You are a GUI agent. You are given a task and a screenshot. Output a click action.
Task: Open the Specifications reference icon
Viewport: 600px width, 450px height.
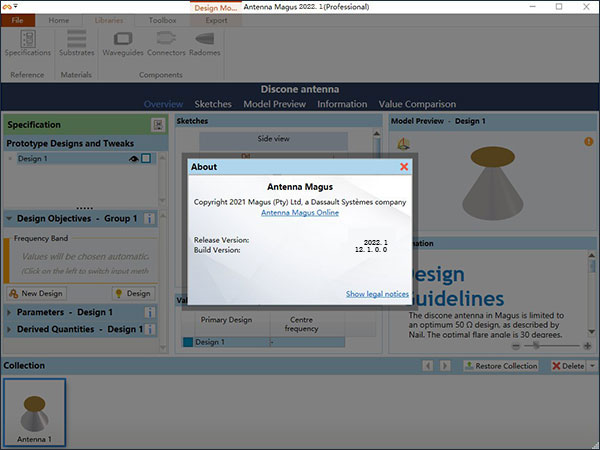click(22, 44)
